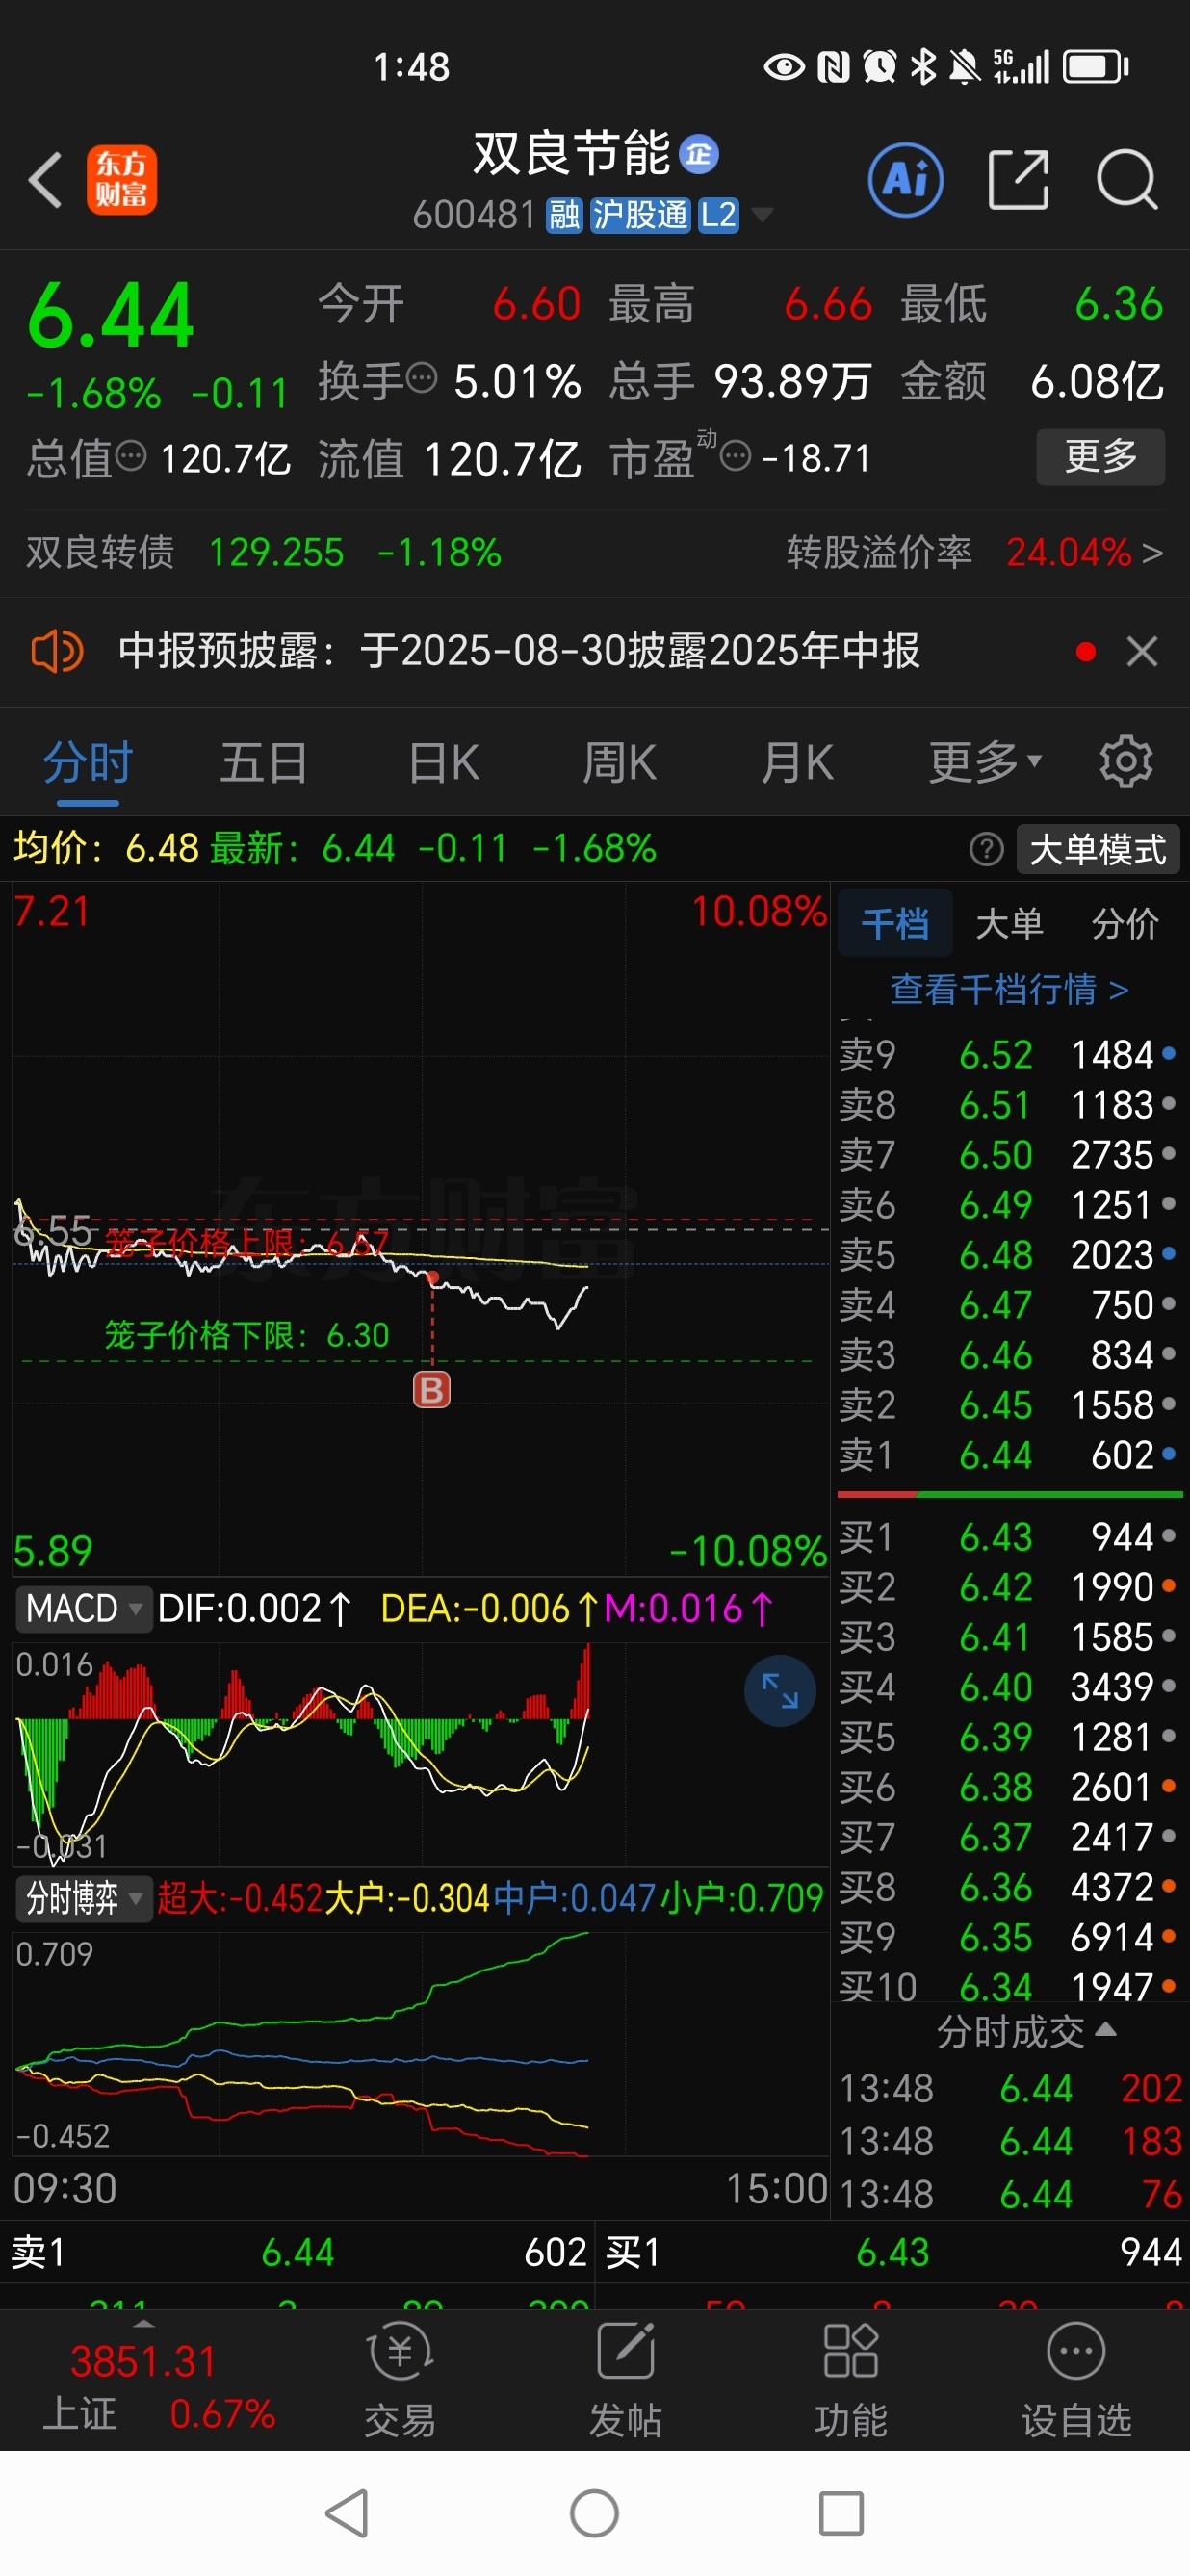The image size is (1190, 2576).
Task: Open the 发帖 post icon
Action: [x=625, y=2380]
